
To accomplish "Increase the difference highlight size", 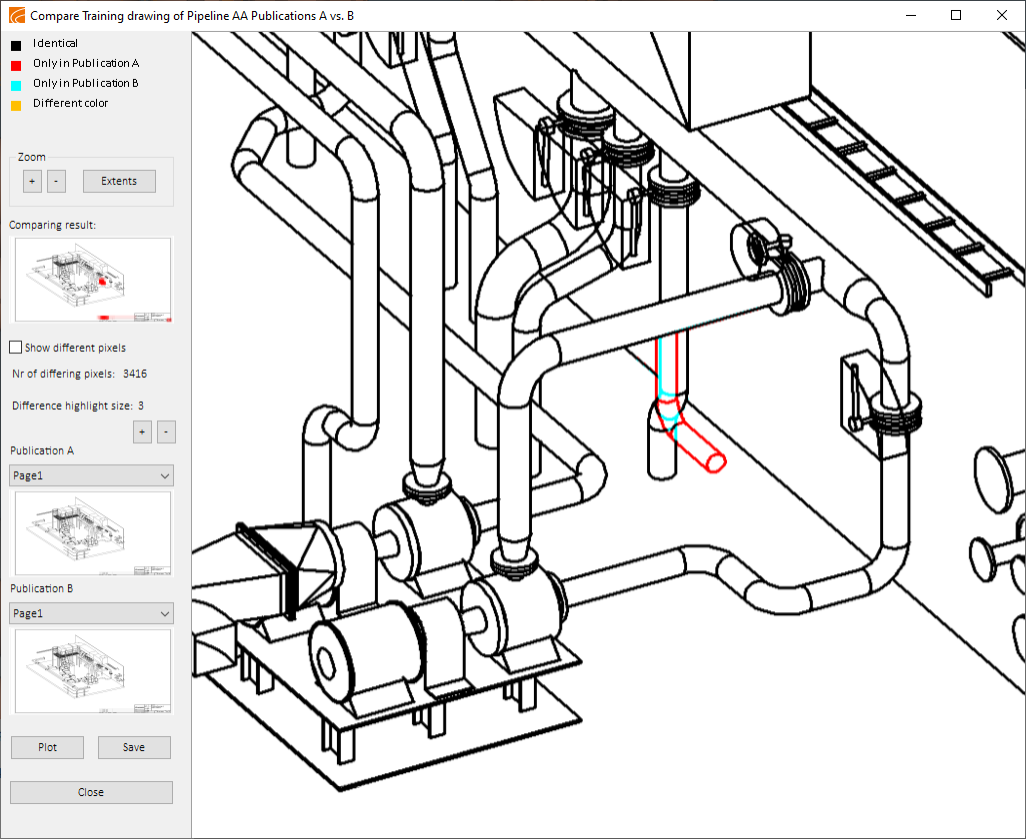I will pos(142,431).
